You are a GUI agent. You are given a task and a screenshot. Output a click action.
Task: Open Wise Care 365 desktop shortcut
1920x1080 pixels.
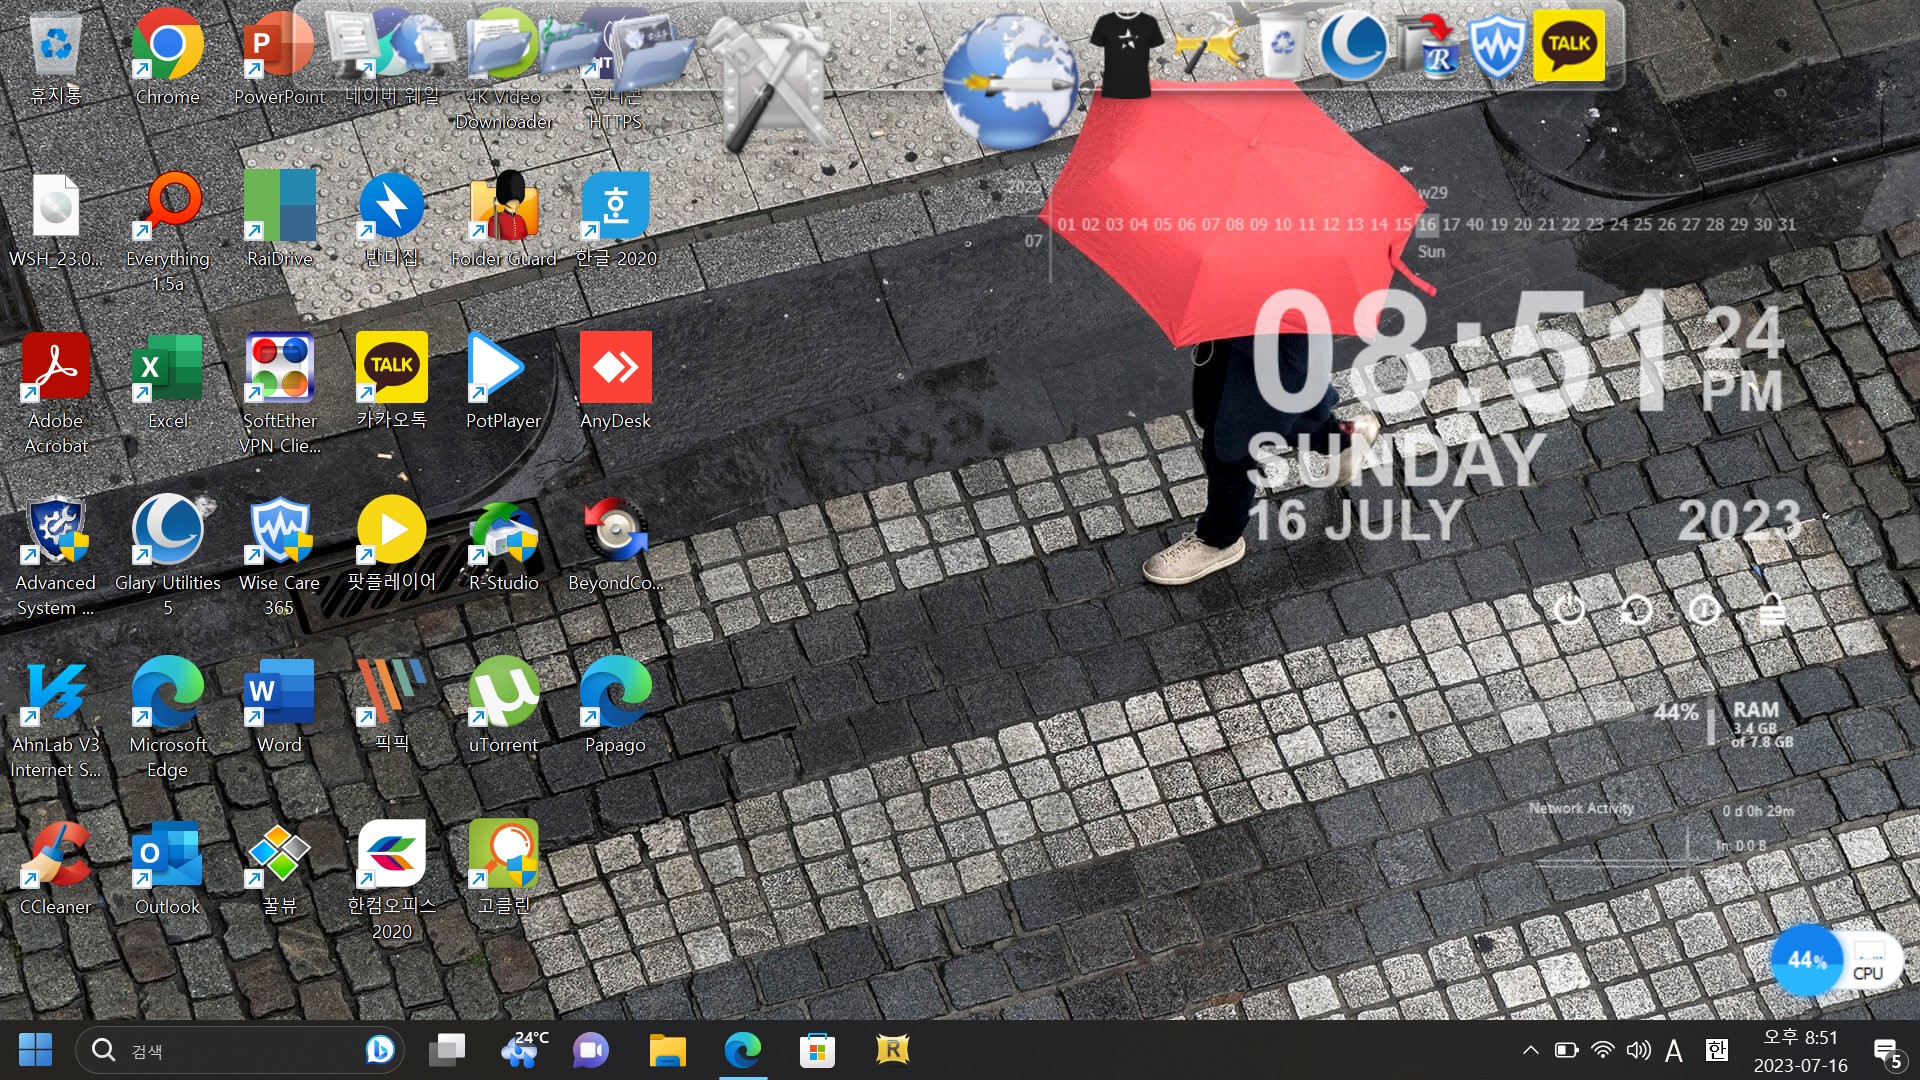pyautogui.click(x=279, y=556)
